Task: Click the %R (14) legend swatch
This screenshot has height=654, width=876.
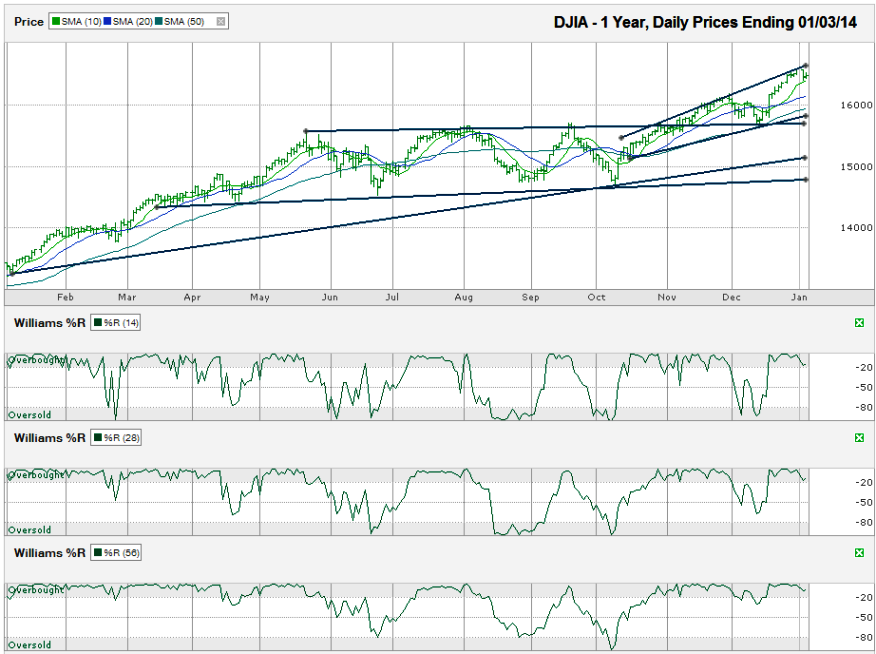Action: [98, 323]
